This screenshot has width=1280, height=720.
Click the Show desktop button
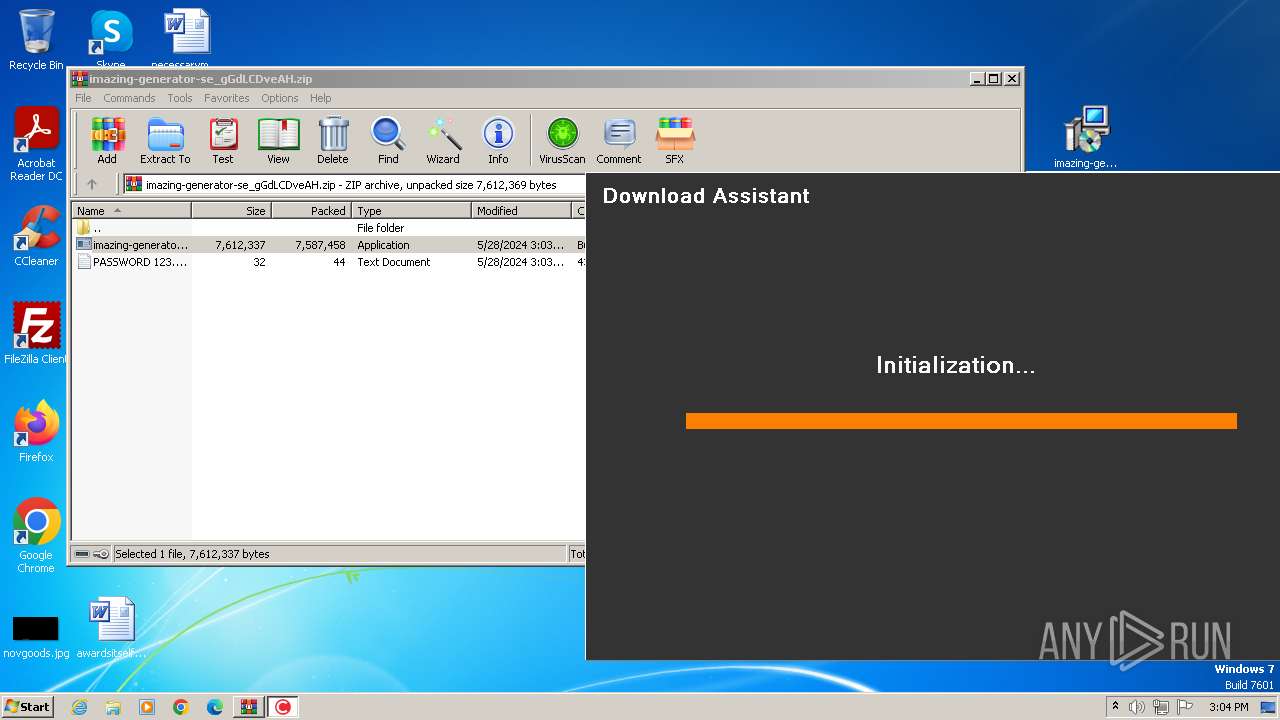tap(1268, 707)
